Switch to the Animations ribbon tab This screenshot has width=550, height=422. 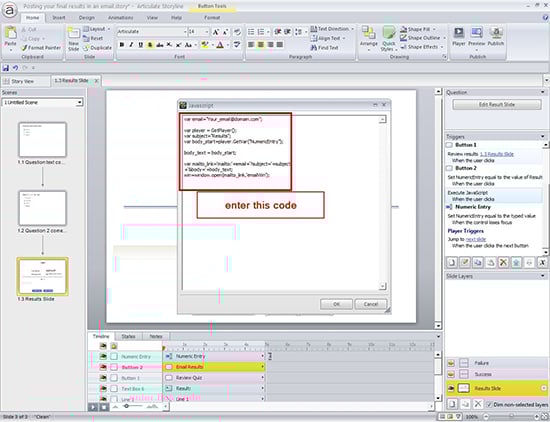click(x=120, y=18)
